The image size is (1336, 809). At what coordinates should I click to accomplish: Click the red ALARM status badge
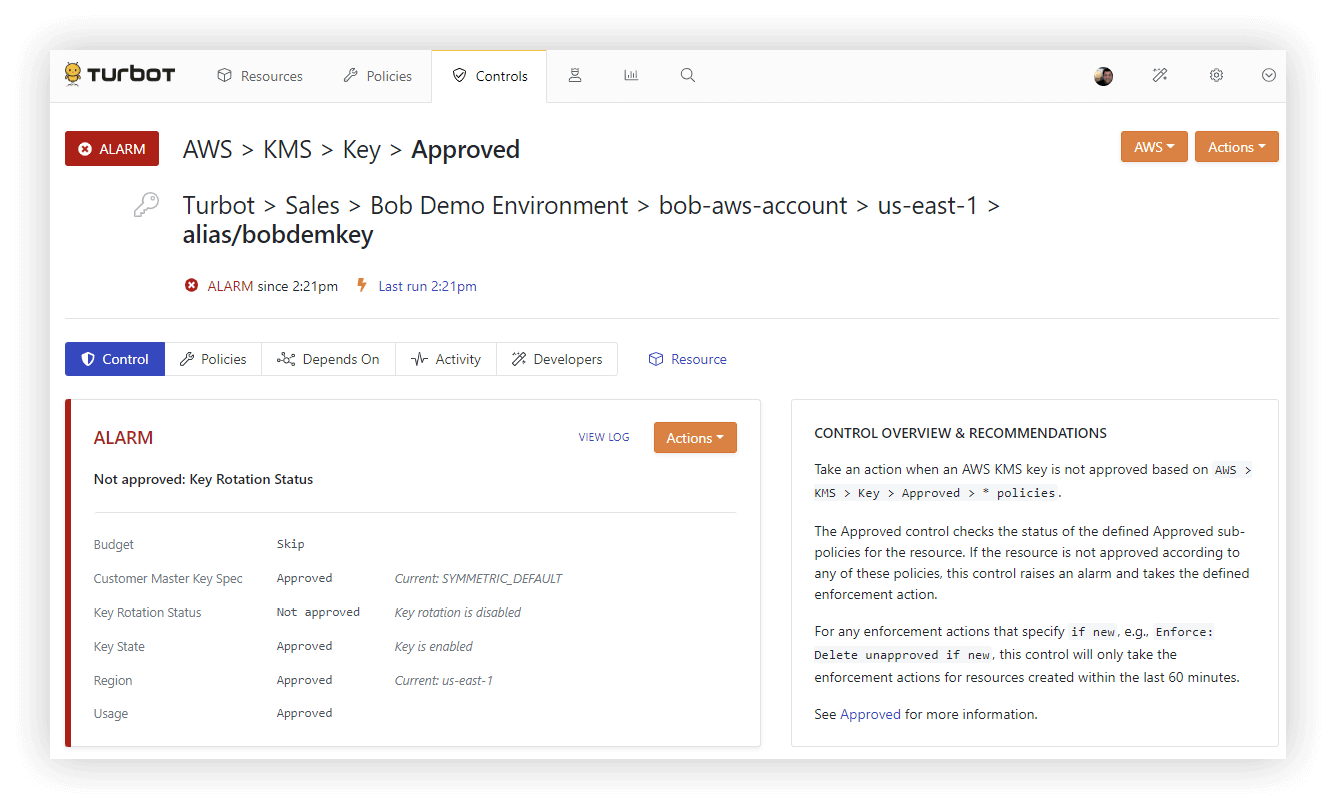112,149
